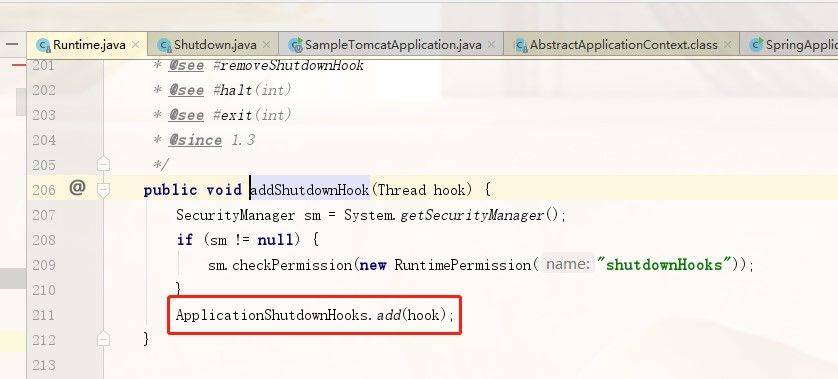Image resolution: width=838 pixels, height=379 pixels.
Task: Click the Runtime.java class file icon
Action: click(x=43, y=45)
